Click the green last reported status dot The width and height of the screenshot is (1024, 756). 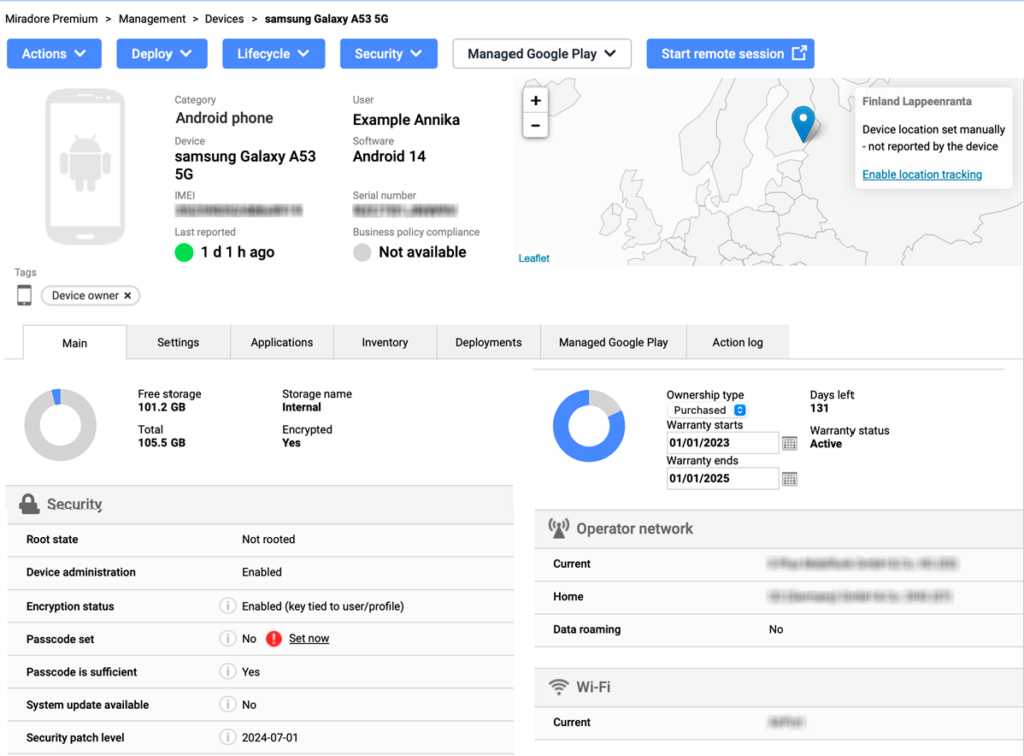[x=184, y=252]
